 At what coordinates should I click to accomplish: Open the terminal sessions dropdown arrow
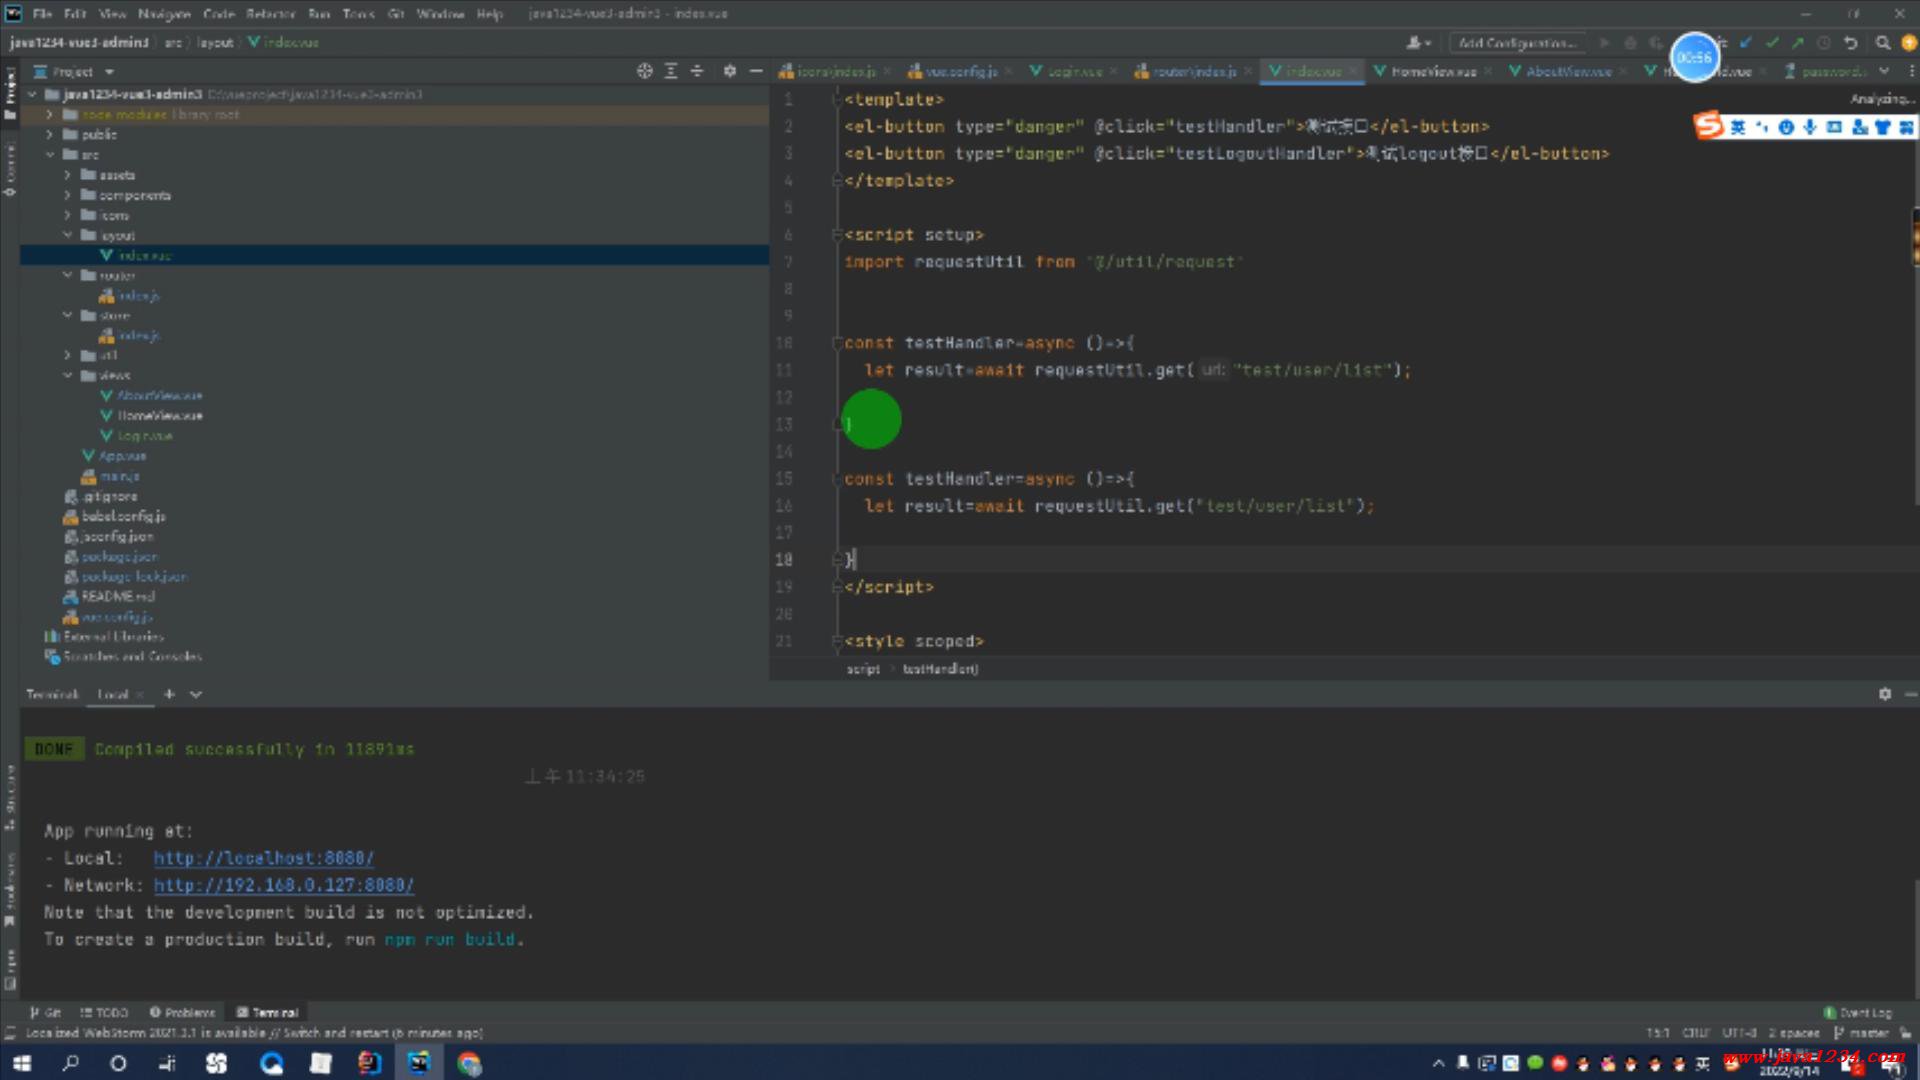coord(196,694)
